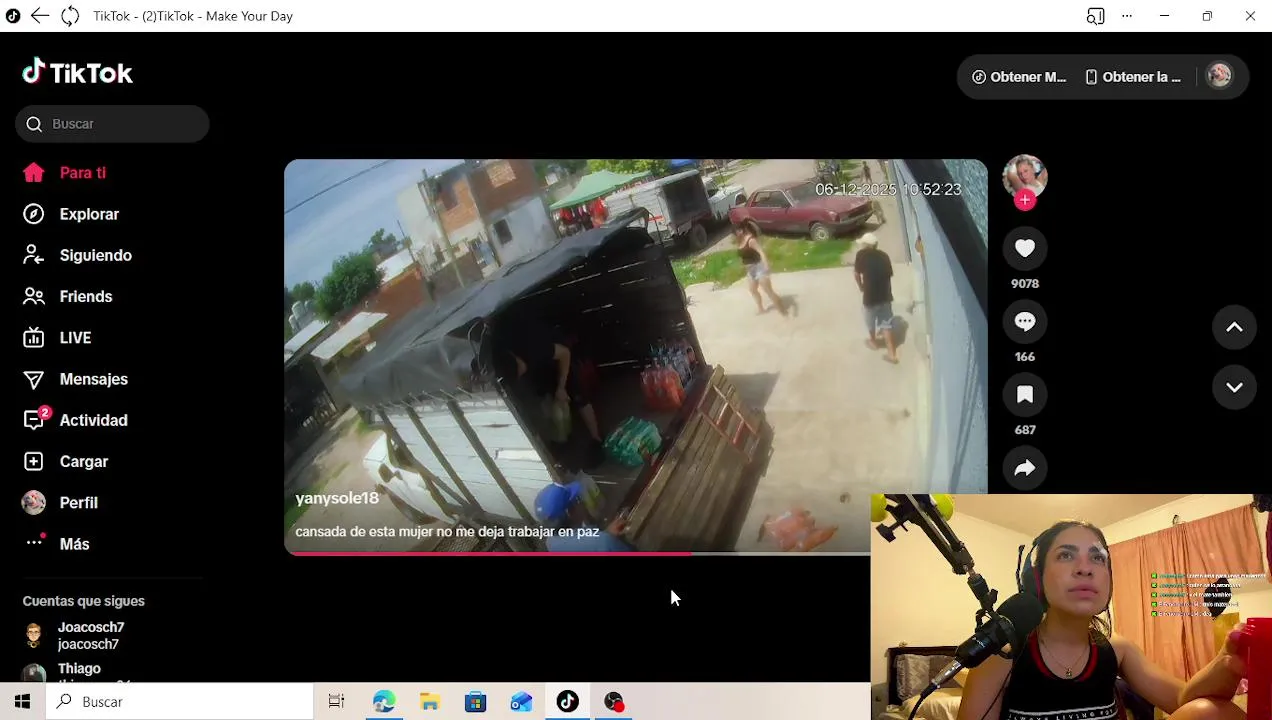Seek along the red video progress bar
The height and width of the screenshot is (720, 1272).
[x=577, y=553]
